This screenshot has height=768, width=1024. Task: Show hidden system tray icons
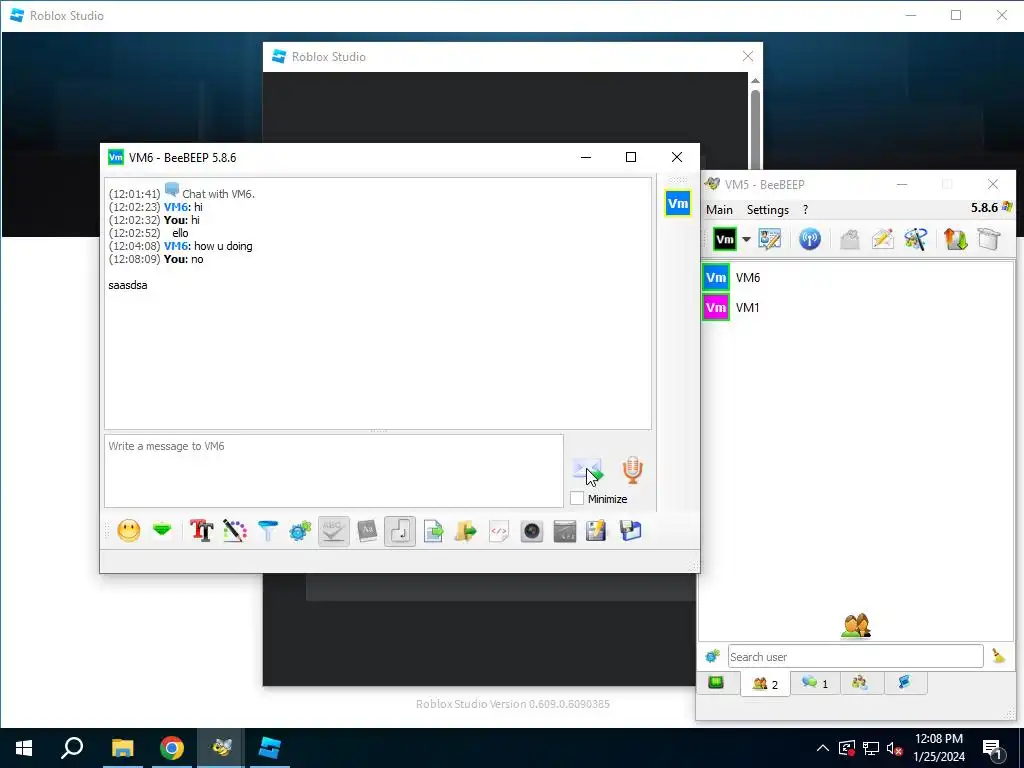click(x=823, y=748)
